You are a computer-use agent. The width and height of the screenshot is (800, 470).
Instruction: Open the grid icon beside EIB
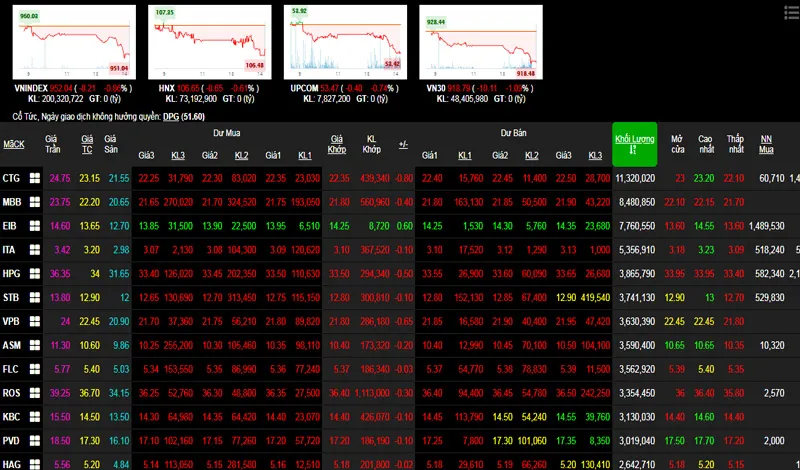(35, 226)
